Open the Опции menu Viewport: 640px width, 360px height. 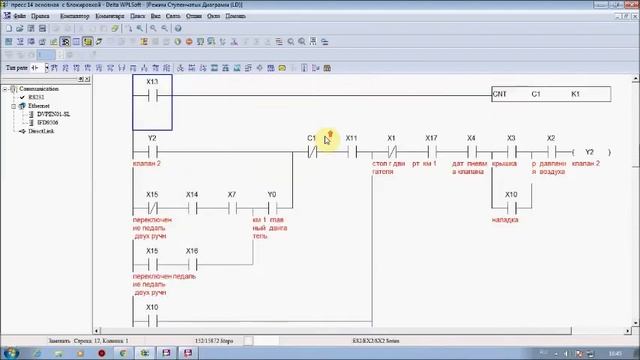coord(193,16)
